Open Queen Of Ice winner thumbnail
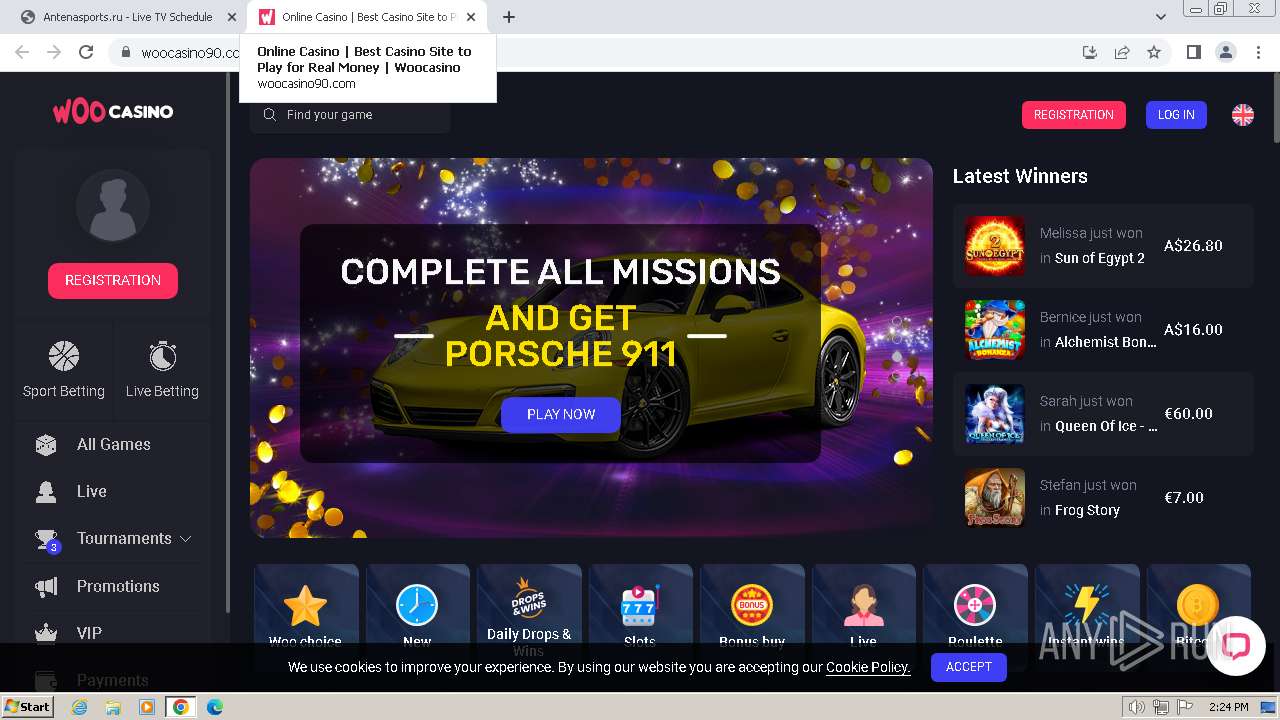Viewport: 1280px width, 720px height. click(x=995, y=414)
